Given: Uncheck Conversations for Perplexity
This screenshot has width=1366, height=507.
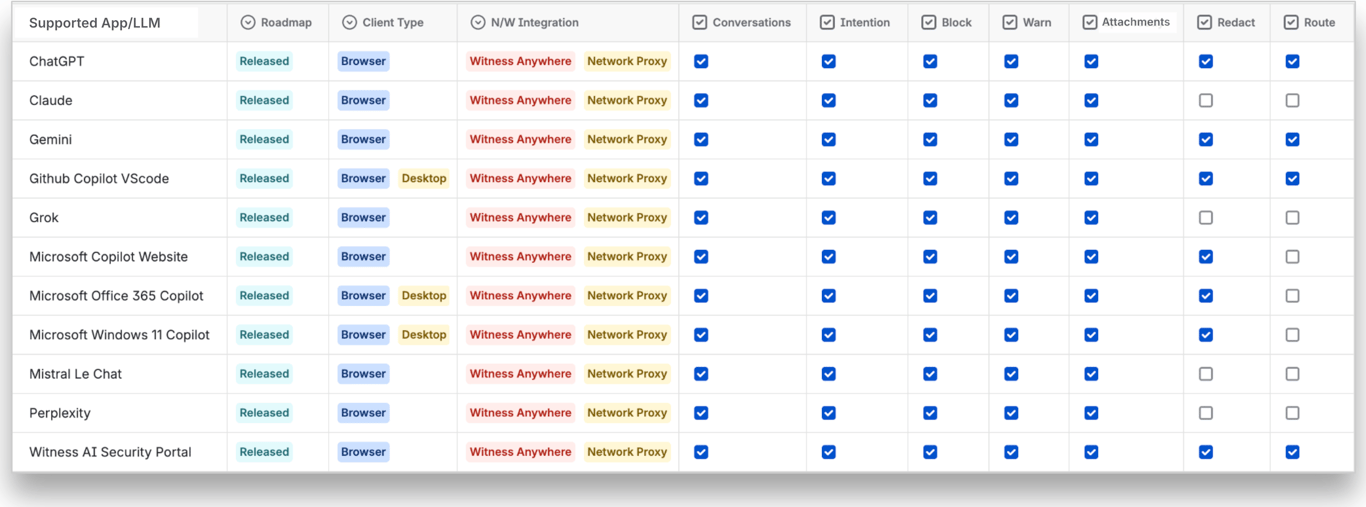Looking at the screenshot, I should pos(701,413).
